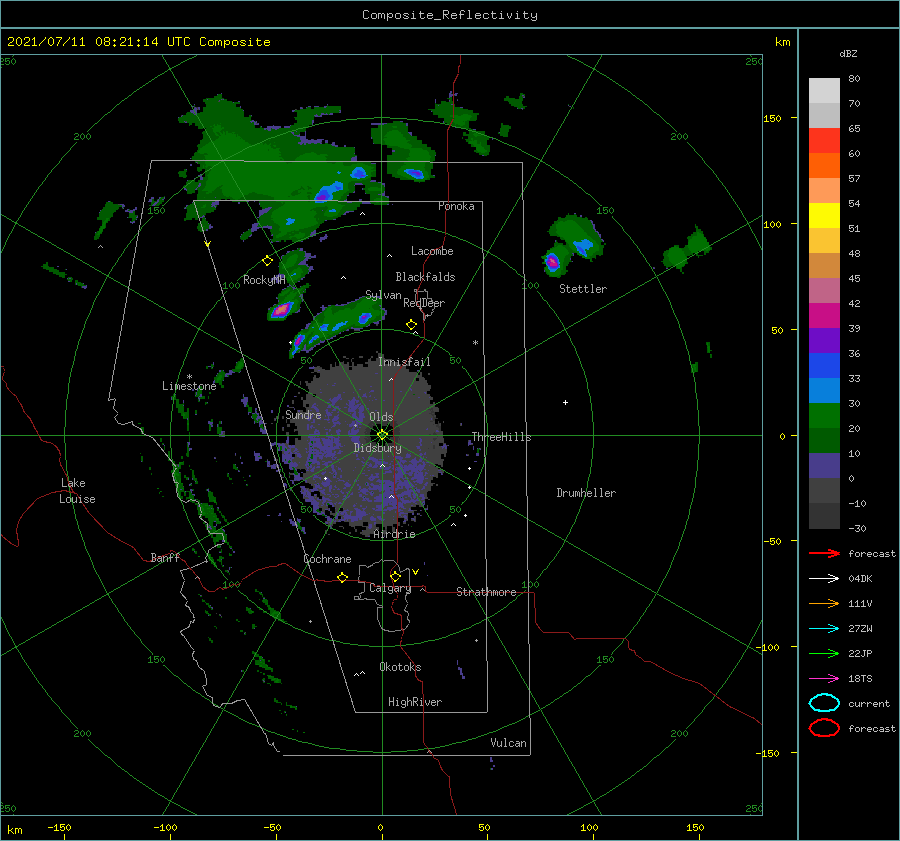Click the Vulcan city label
This screenshot has width=900, height=841.
[509, 743]
